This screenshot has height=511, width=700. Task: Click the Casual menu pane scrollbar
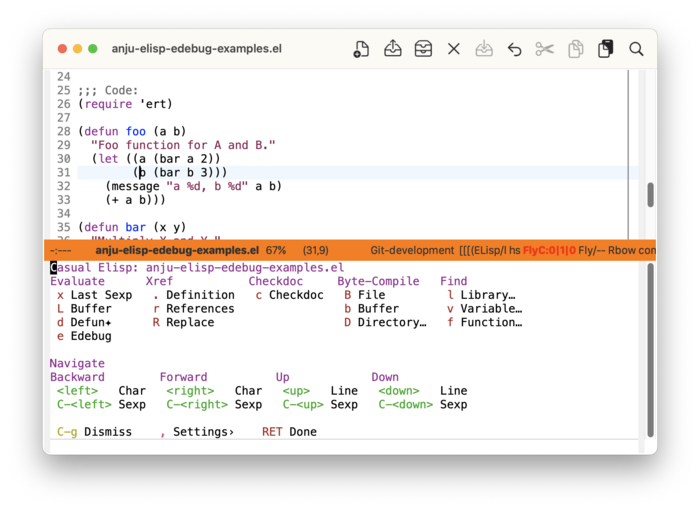(650, 350)
